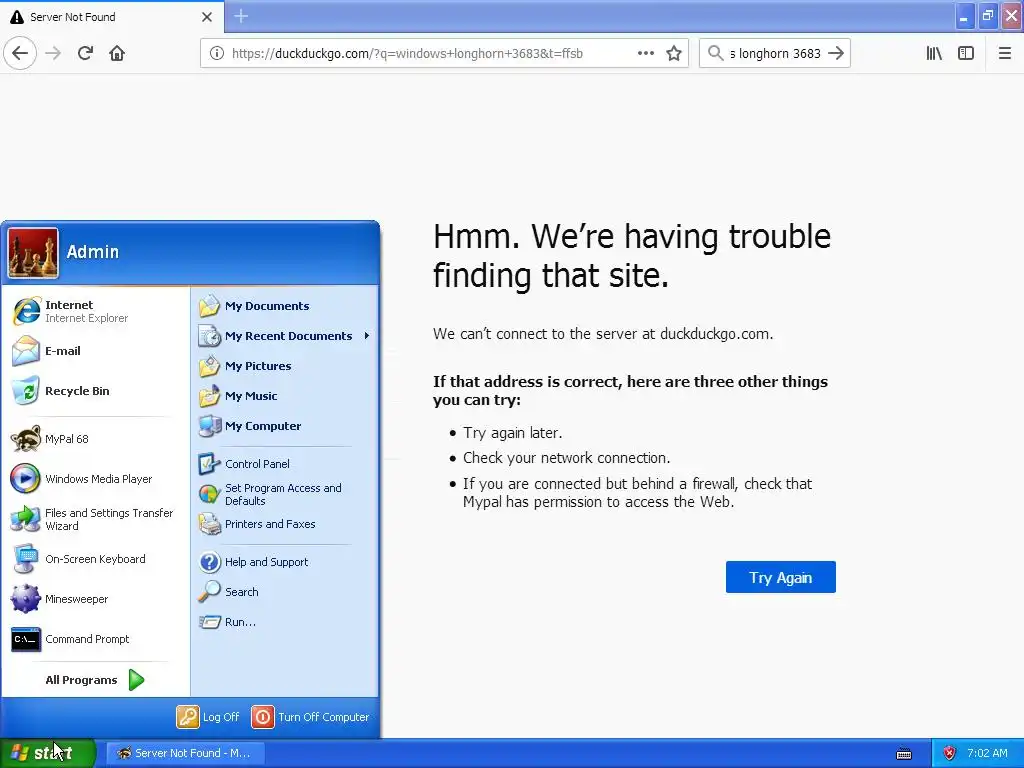Image resolution: width=1024 pixels, height=768 pixels.
Task: Open My Pictures folder
Action: click(x=285, y=366)
